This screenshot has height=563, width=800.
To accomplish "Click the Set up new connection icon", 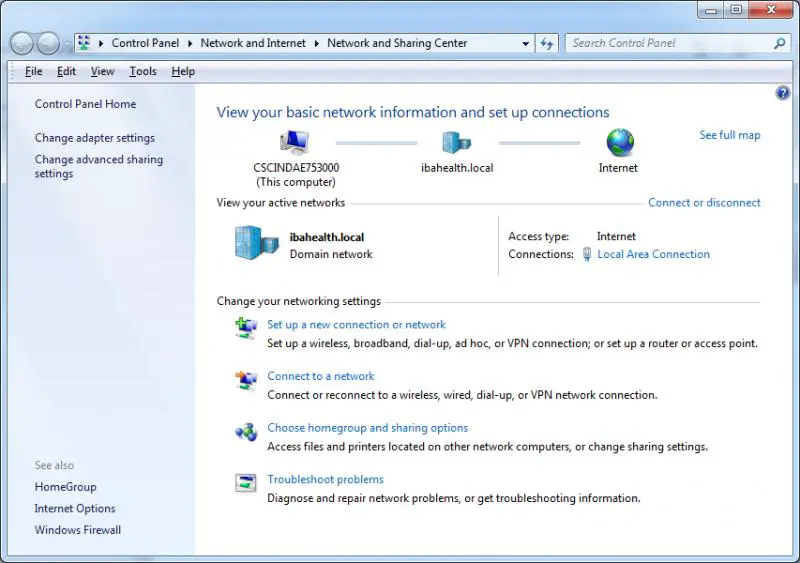I will point(246,328).
